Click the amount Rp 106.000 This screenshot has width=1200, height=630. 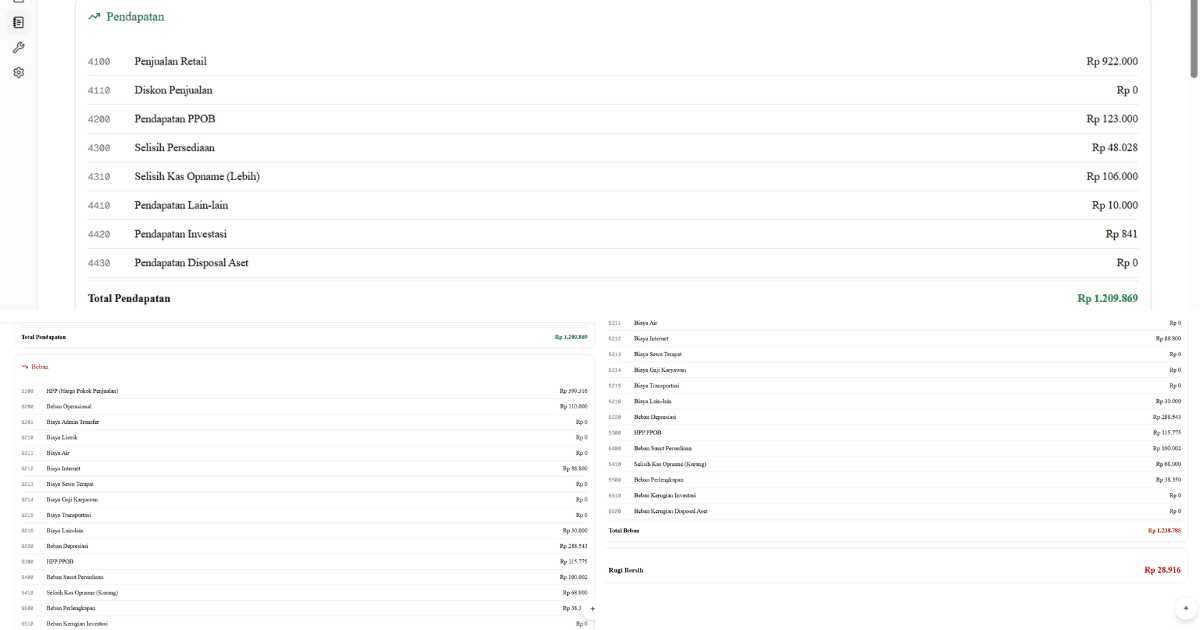coord(1112,177)
